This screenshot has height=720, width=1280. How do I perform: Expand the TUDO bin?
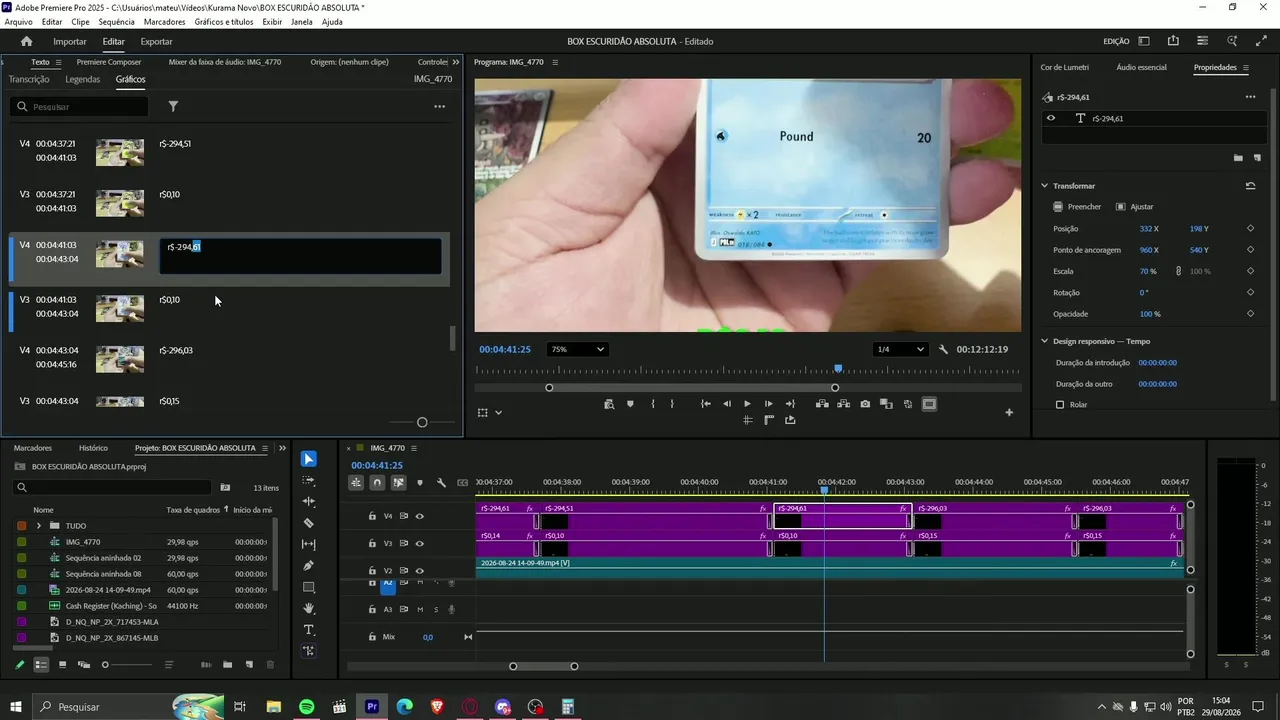(x=39, y=526)
